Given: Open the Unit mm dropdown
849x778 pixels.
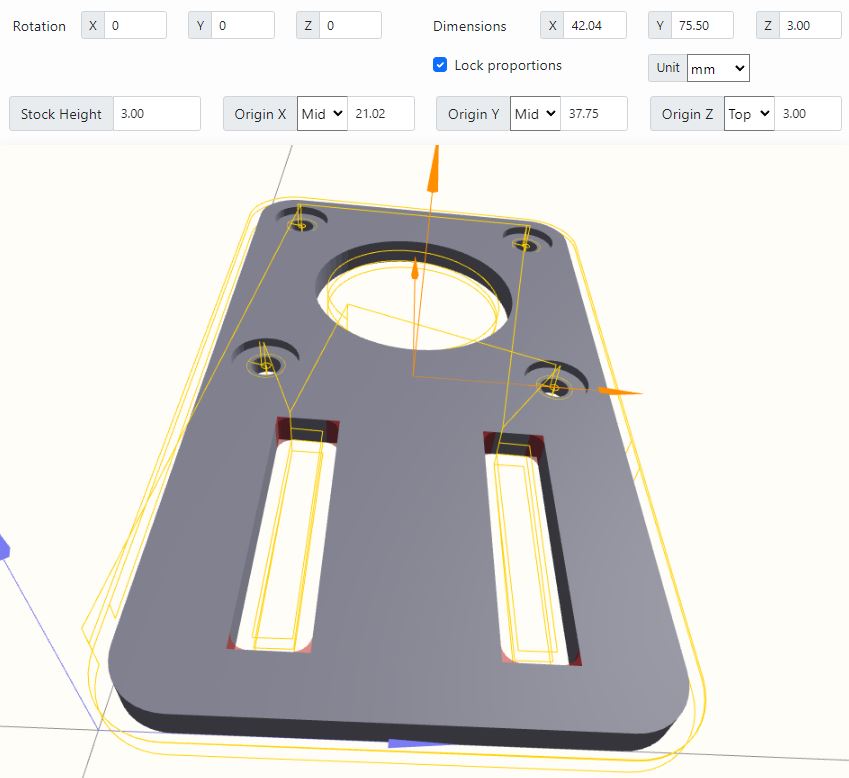Looking at the screenshot, I should [x=718, y=68].
